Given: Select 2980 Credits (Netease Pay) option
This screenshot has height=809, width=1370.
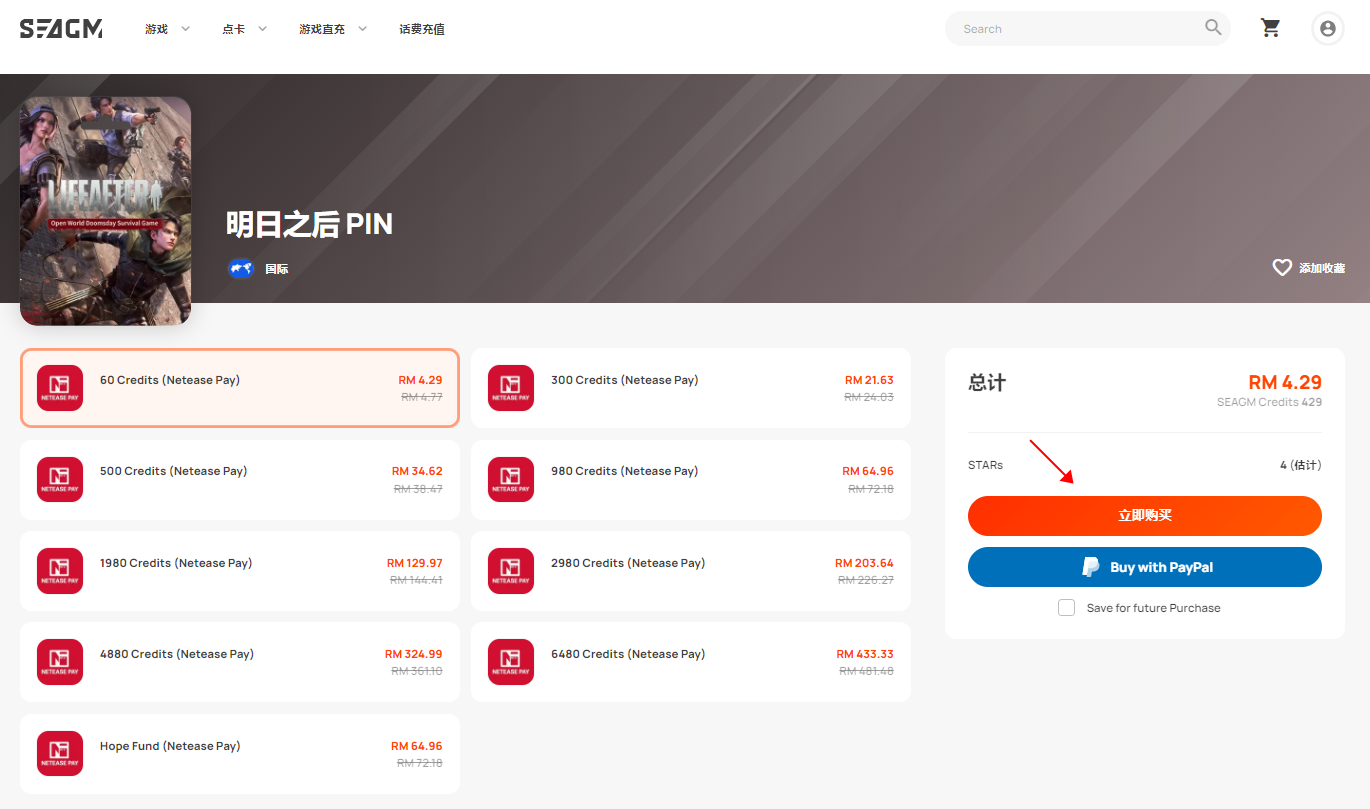Looking at the screenshot, I should [691, 571].
